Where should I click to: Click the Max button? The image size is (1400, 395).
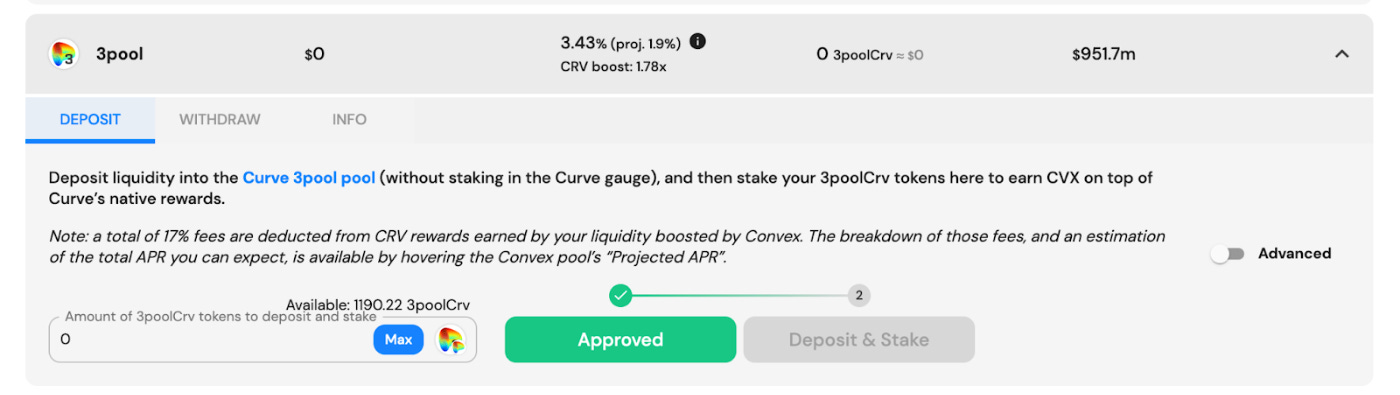tap(399, 340)
